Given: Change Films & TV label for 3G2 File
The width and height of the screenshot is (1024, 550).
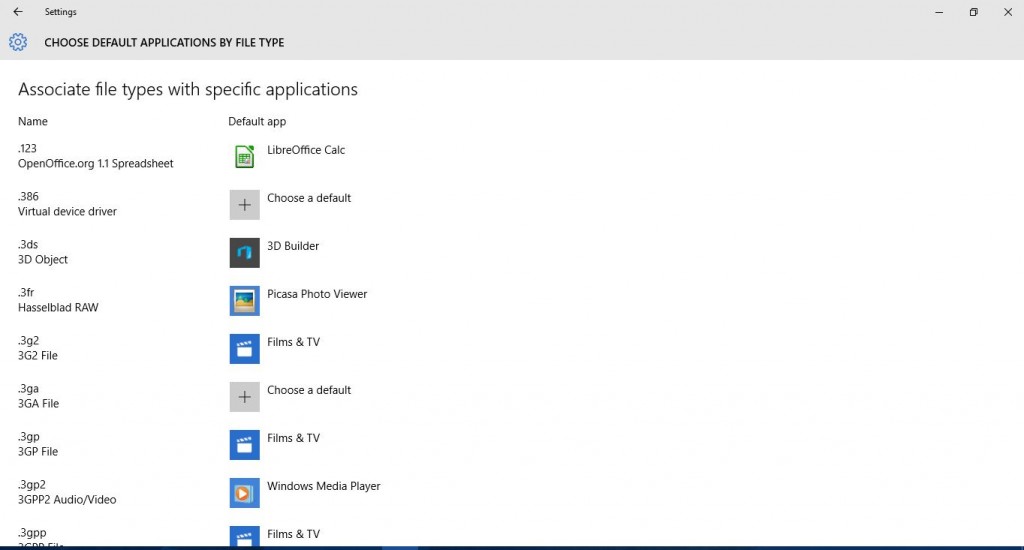Looking at the screenshot, I should pyautogui.click(x=293, y=342).
